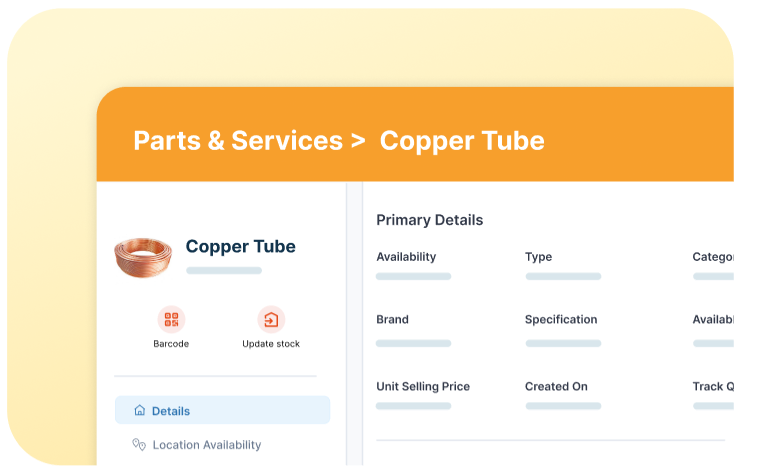Select the Type field value placeholder
This screenshot has height=472, width=761.
click(x=563, y=276)
